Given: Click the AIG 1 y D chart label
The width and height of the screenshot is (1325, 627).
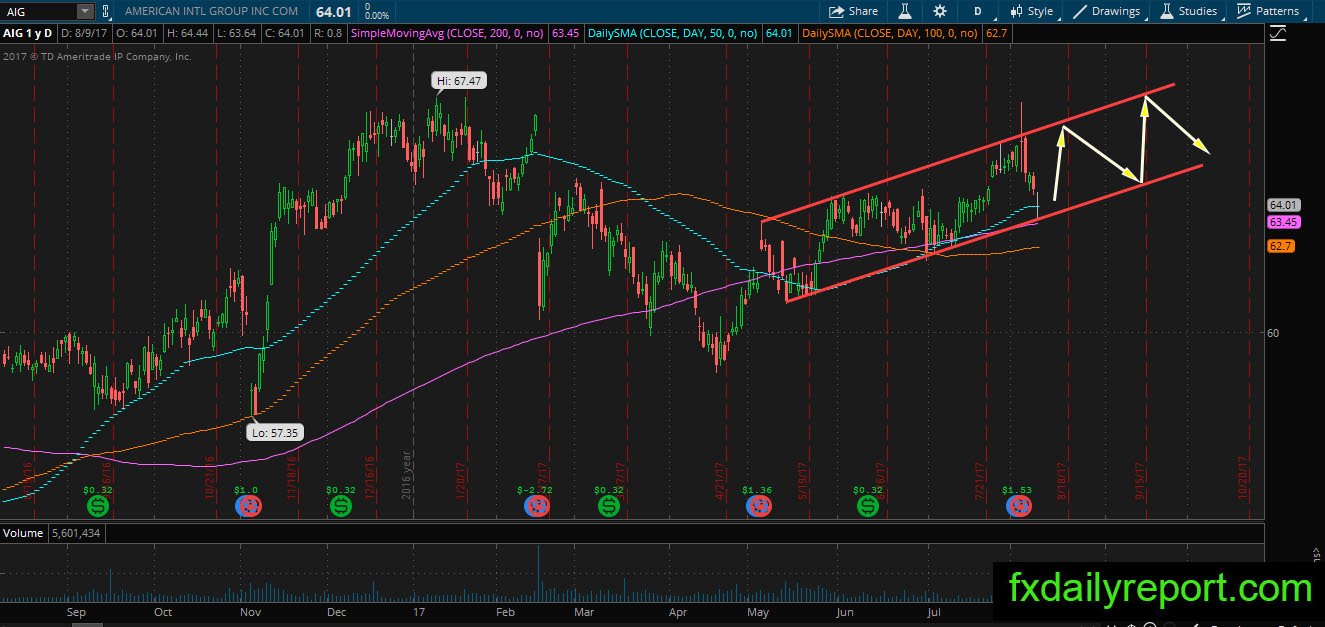Looking at the screenshot, I should click(x=28, y=34).
